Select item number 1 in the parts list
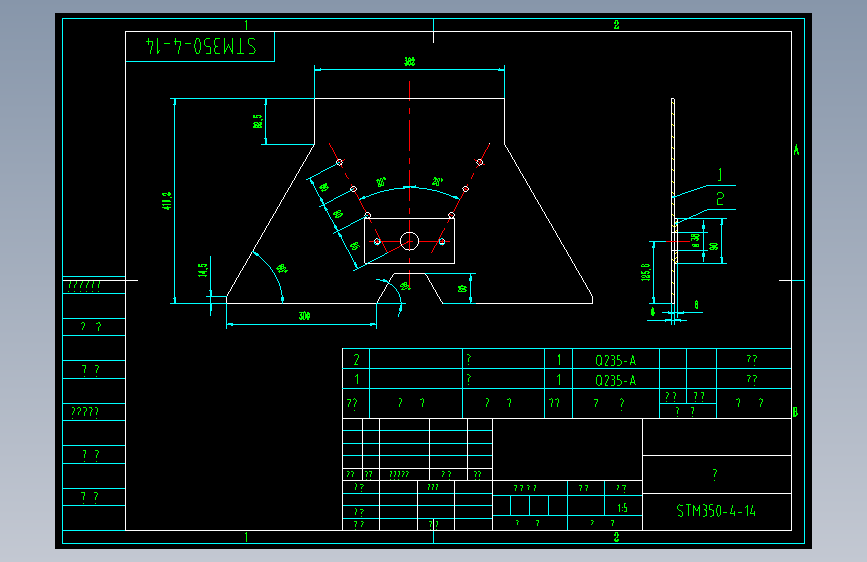Image resolution: width=867 pixels, height=562 pixels. (357, 379)
